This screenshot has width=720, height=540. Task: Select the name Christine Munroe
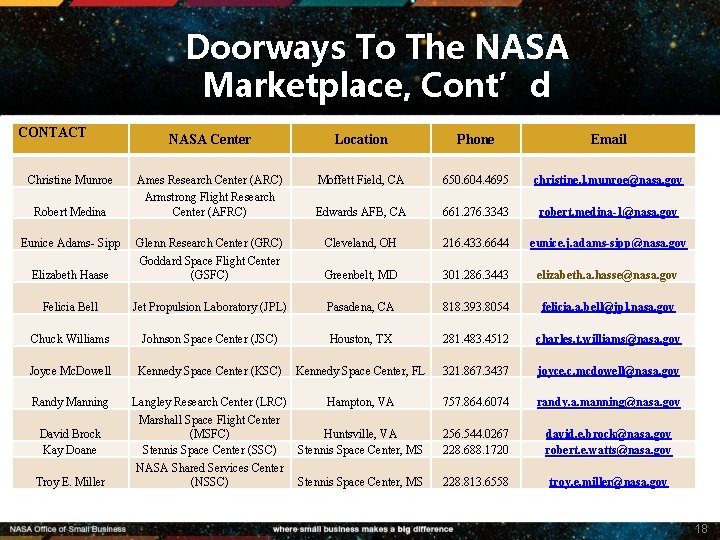(x=70, y=180)
